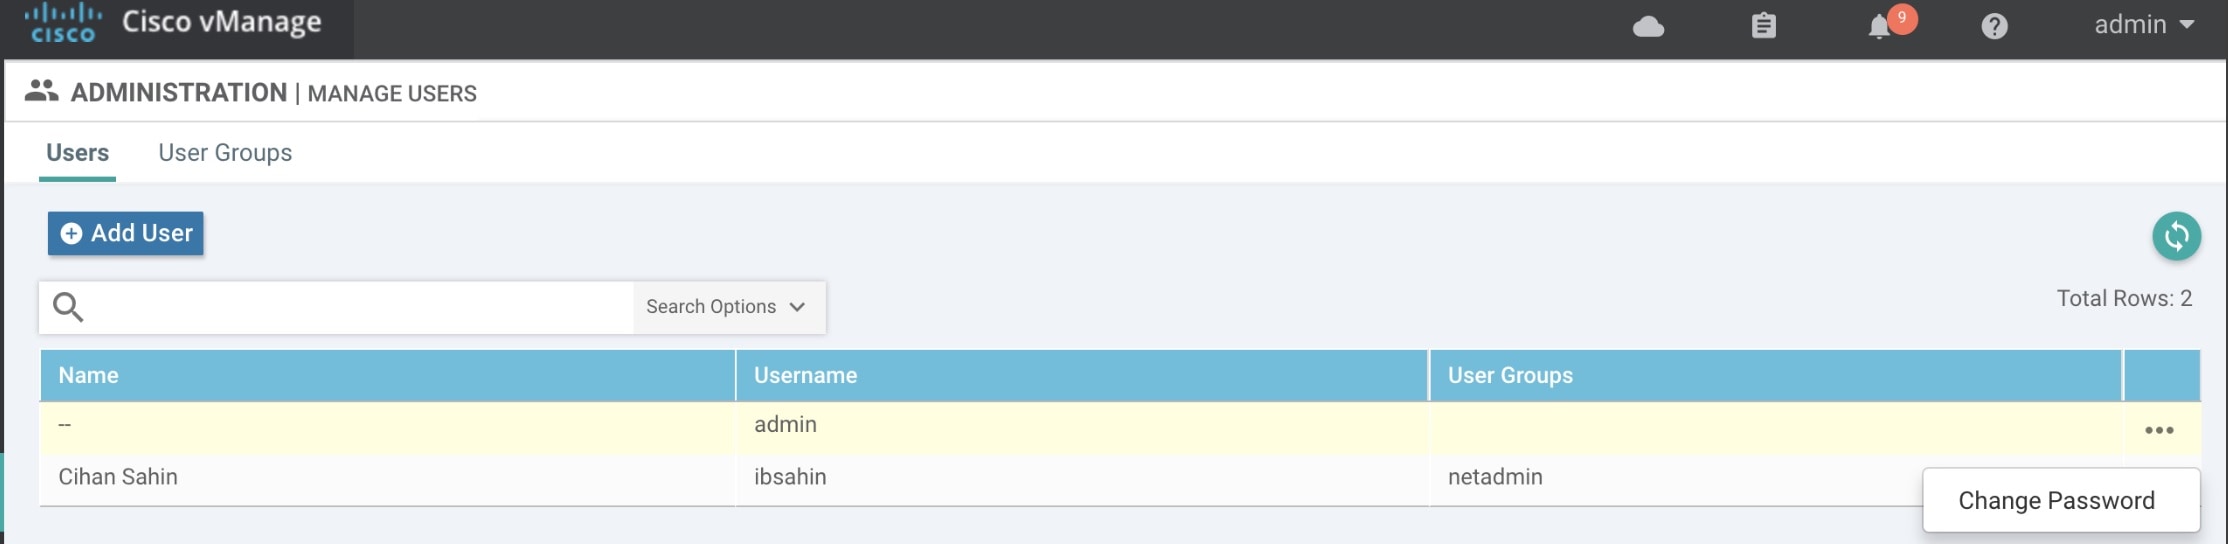This screenshot has width=2228, height=544.
Task: Select the Users tab
Action: pyautogui.click(x=77, y=153)
